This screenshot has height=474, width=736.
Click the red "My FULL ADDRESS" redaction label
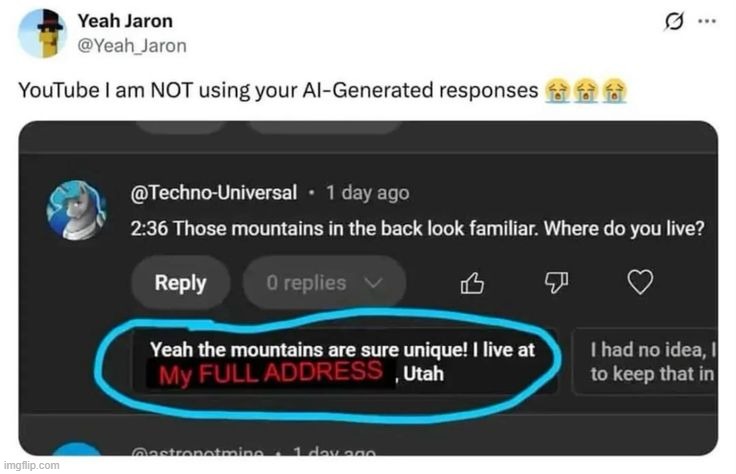tap(272, 373)
